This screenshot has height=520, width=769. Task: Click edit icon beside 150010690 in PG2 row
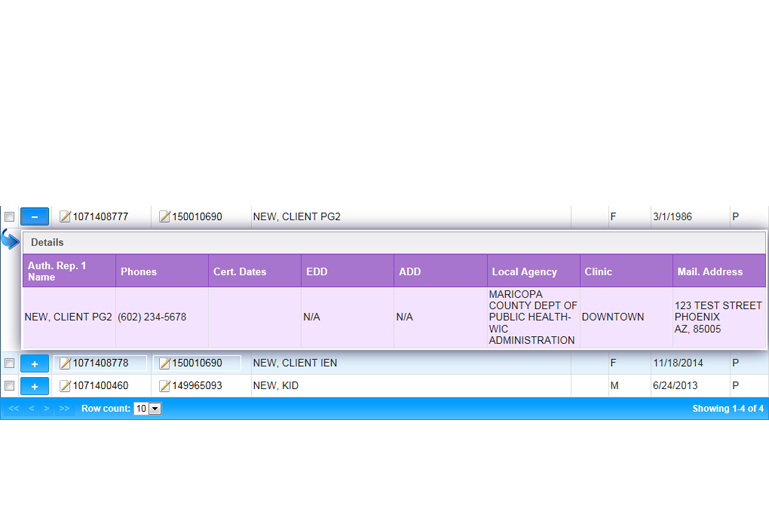[165, 217]
